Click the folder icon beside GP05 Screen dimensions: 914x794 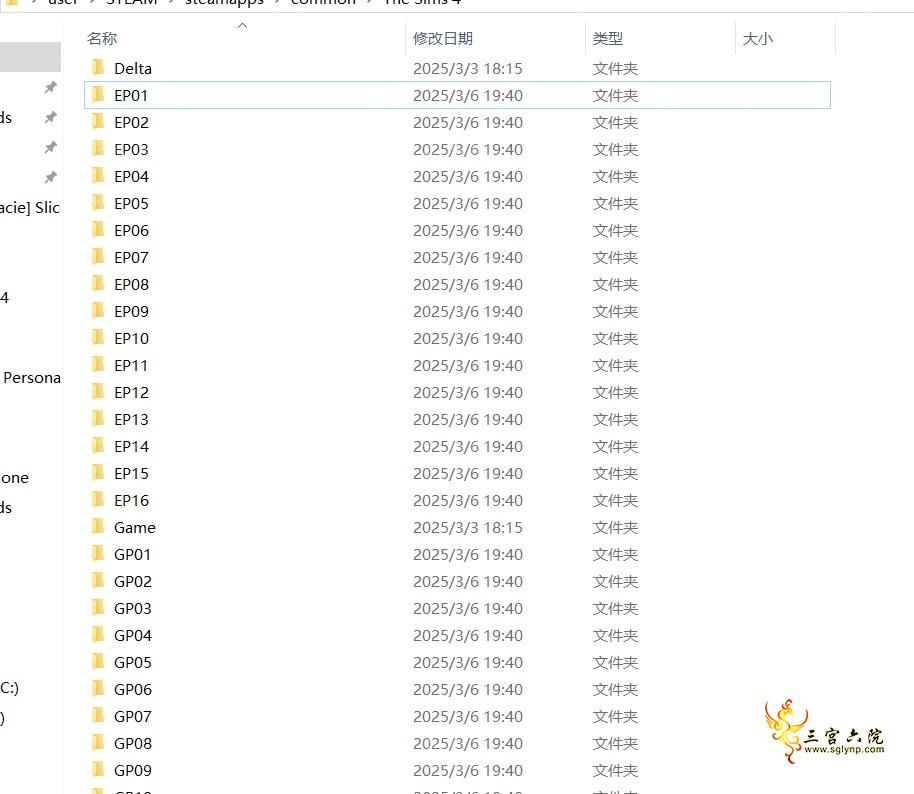click(x=98, y=662)
